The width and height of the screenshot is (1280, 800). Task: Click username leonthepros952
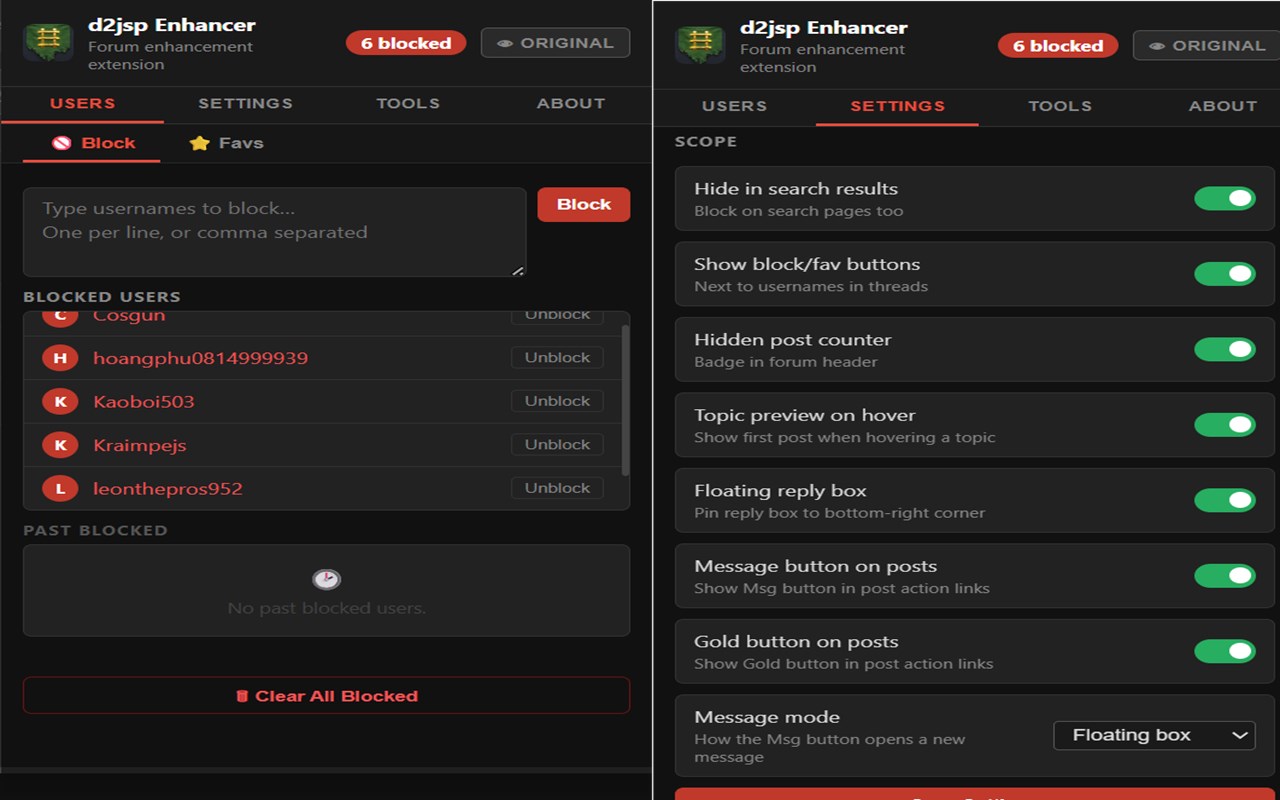point(168,489)
